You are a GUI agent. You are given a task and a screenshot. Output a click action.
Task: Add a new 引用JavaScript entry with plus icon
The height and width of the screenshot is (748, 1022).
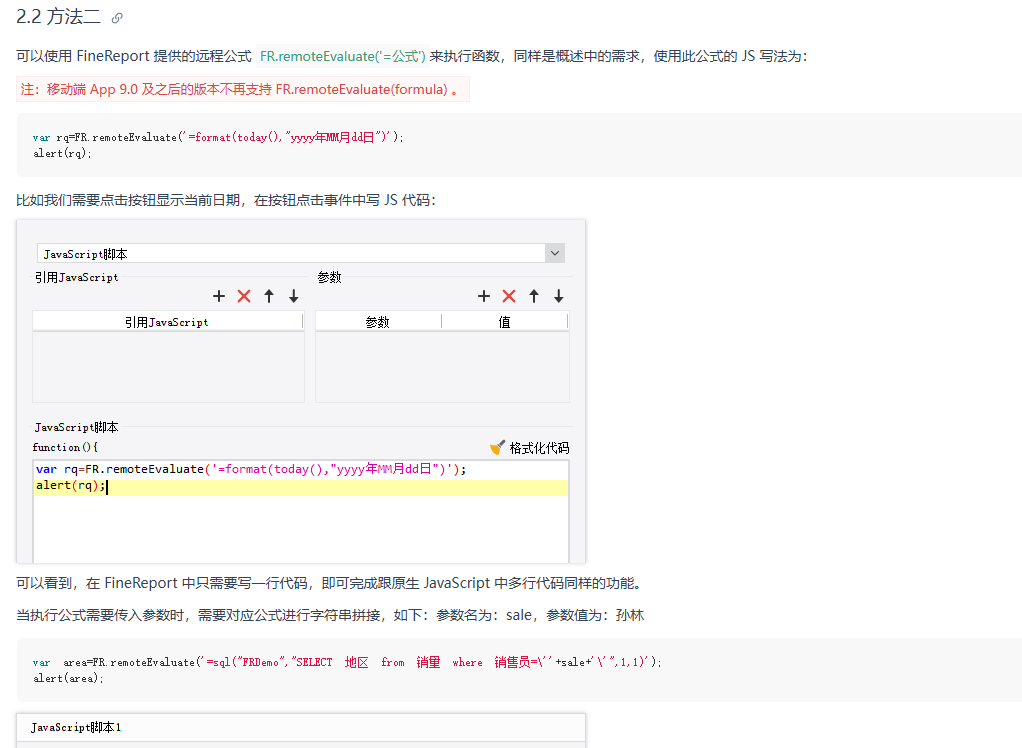[x=219, y=296]
